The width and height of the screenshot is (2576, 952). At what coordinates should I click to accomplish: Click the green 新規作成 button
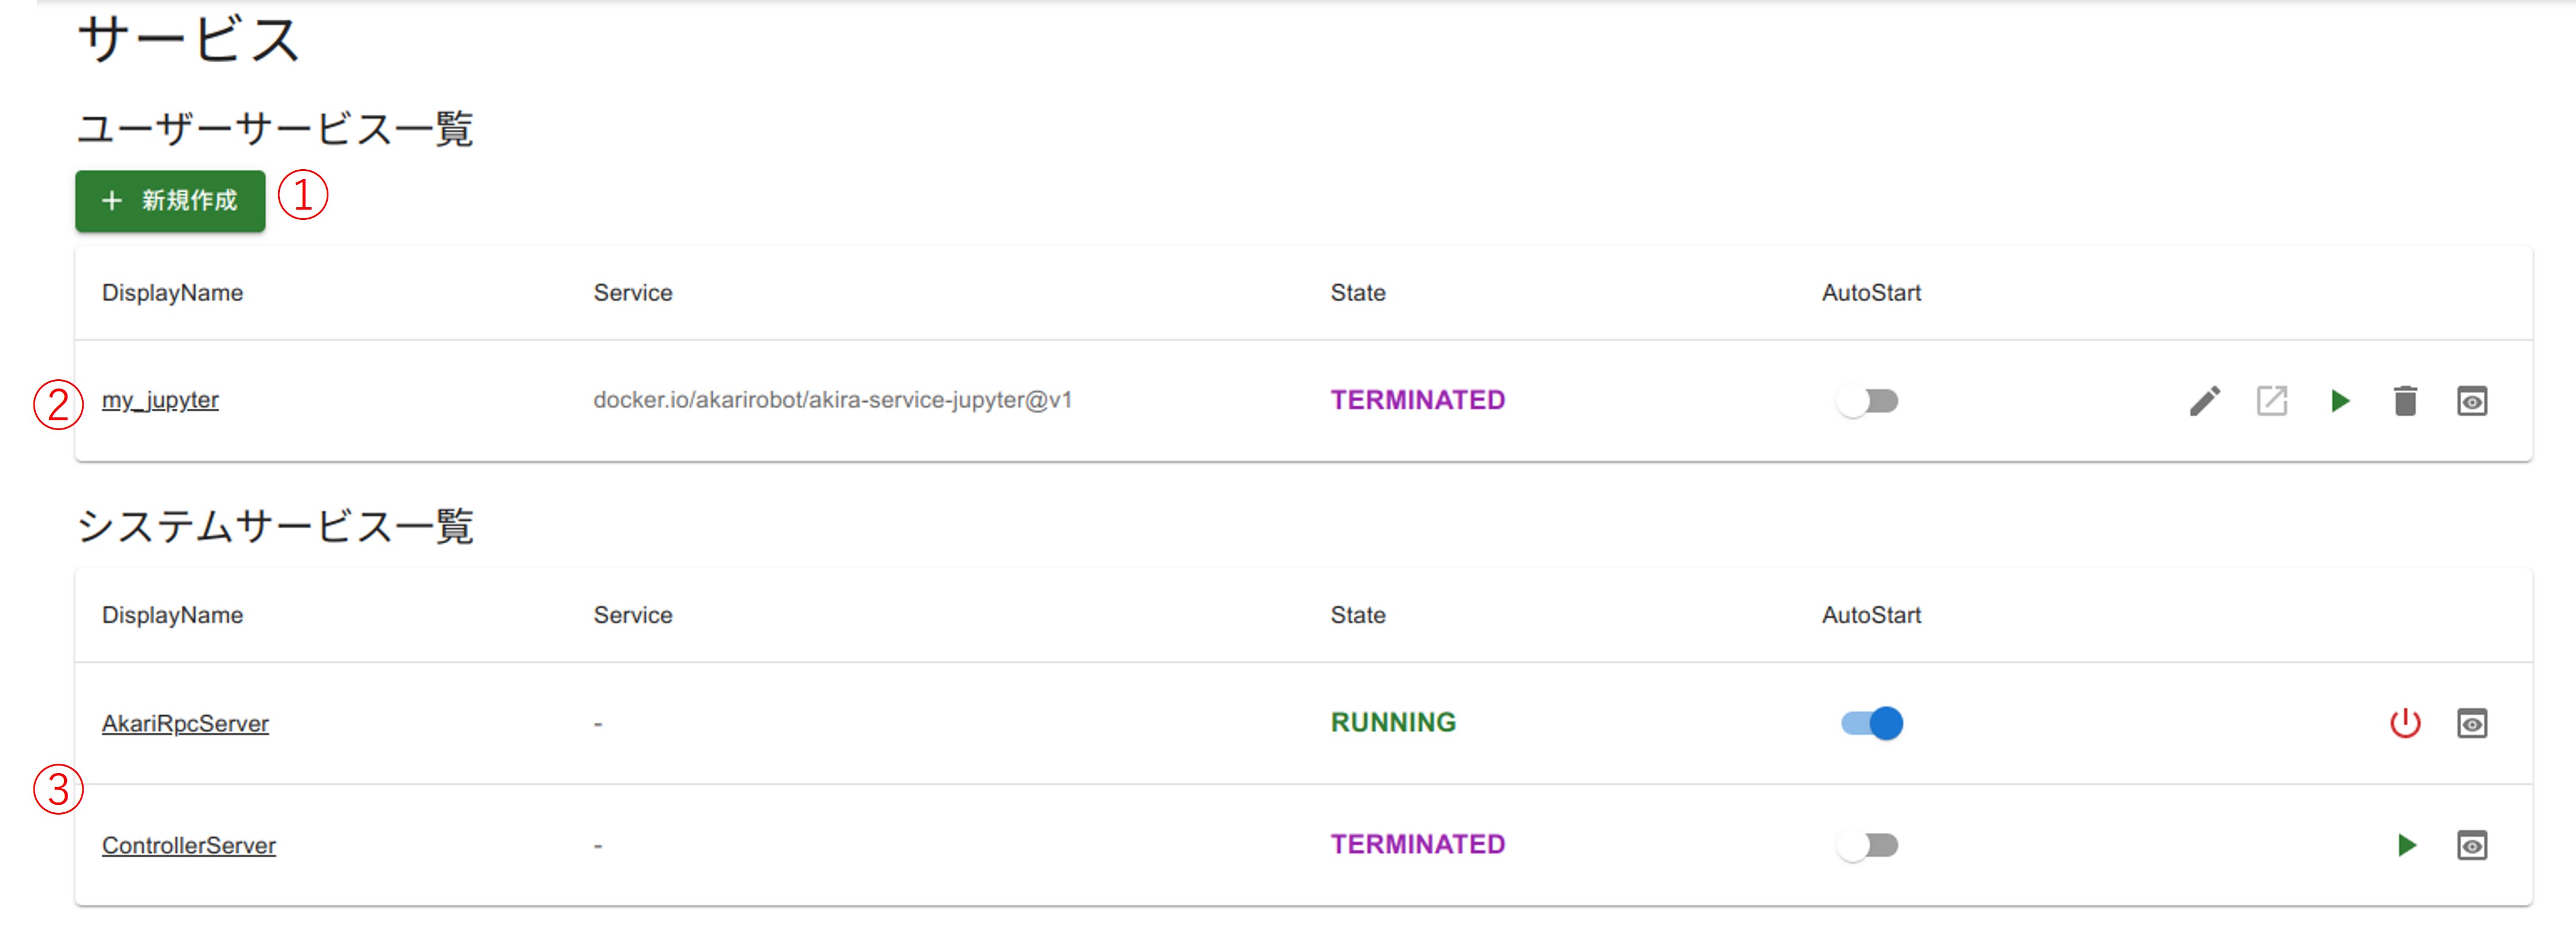170,201
